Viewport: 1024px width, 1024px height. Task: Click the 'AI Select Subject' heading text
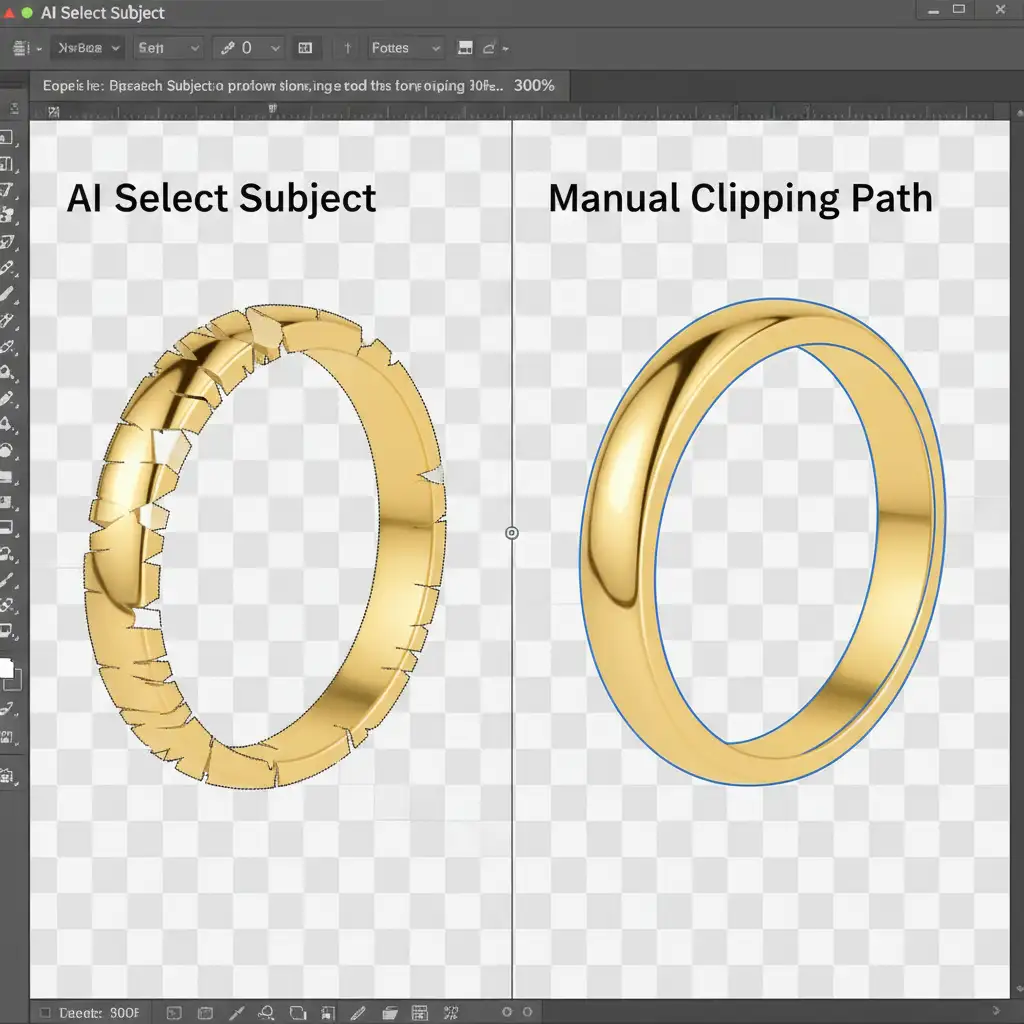point(221,198)
